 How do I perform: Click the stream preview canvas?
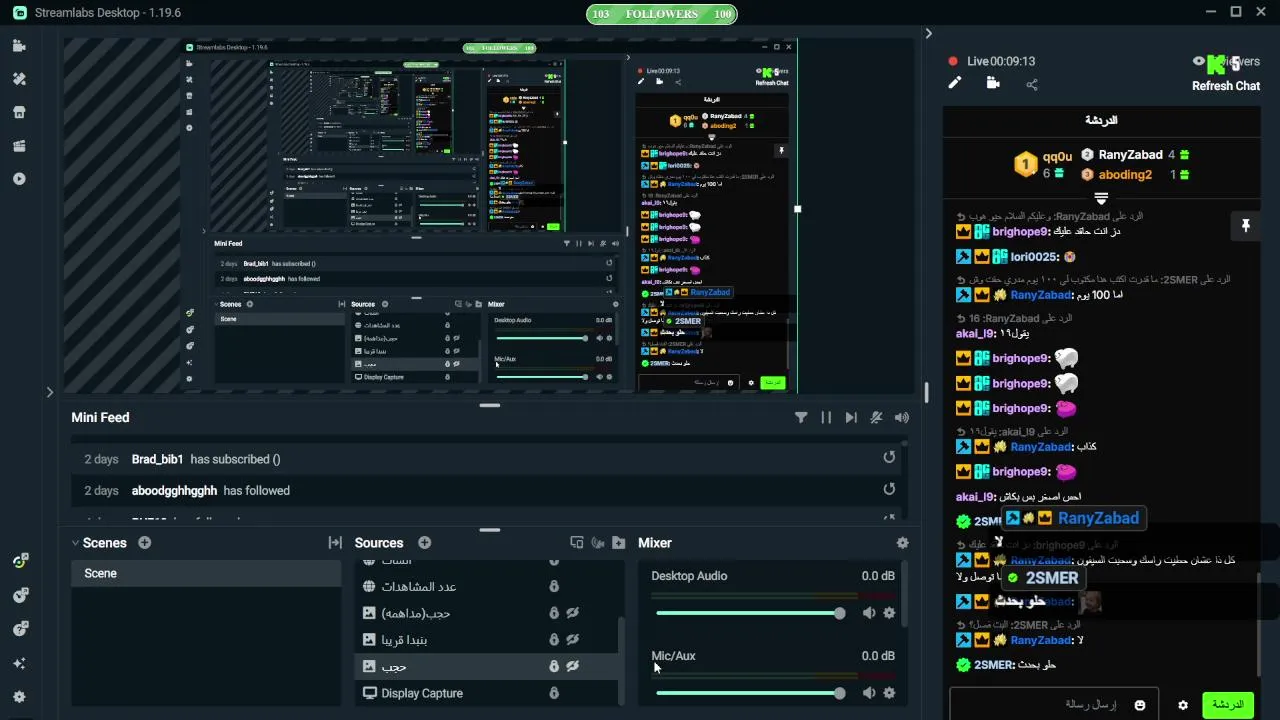[490, 215]
